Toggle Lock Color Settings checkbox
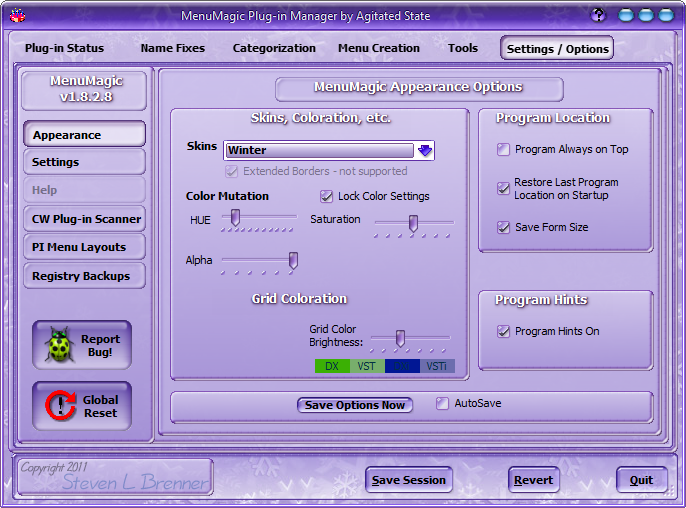 pos(326,196)
